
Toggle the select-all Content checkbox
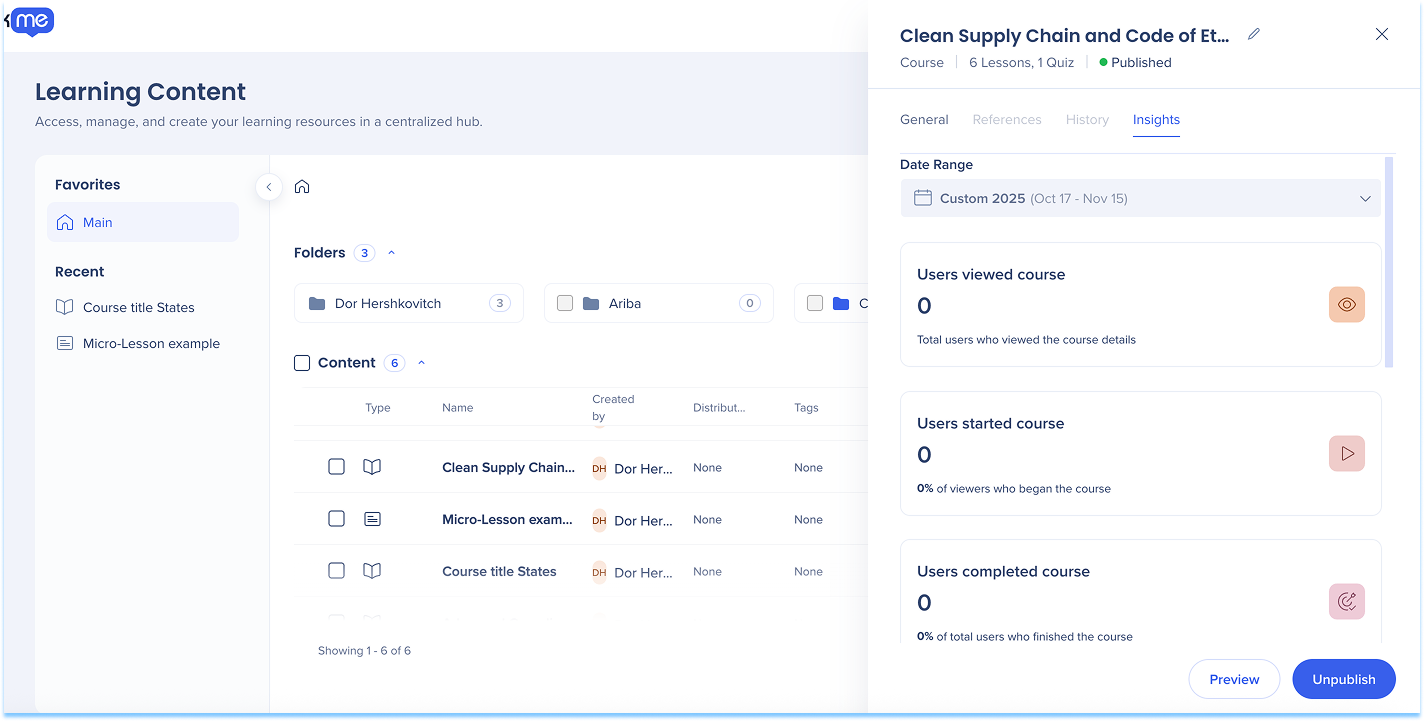(302, 363)
